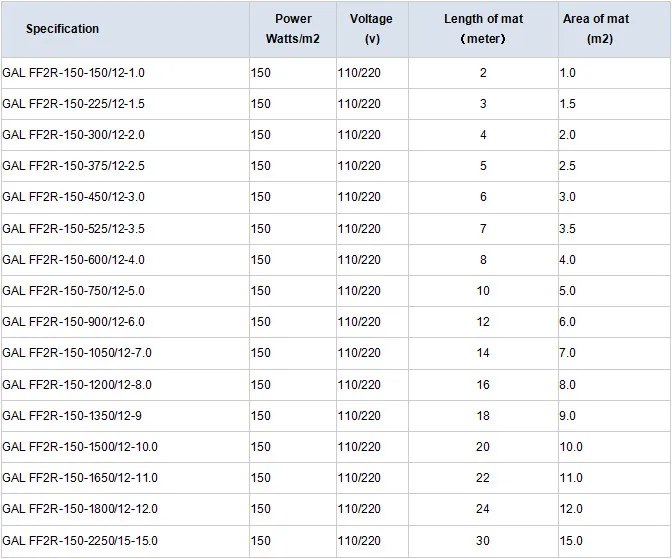The height and width of the screenshot is (559, 672).
Task: Click voltage 110/220 in 1350/12-9 row
Action: 359,416
